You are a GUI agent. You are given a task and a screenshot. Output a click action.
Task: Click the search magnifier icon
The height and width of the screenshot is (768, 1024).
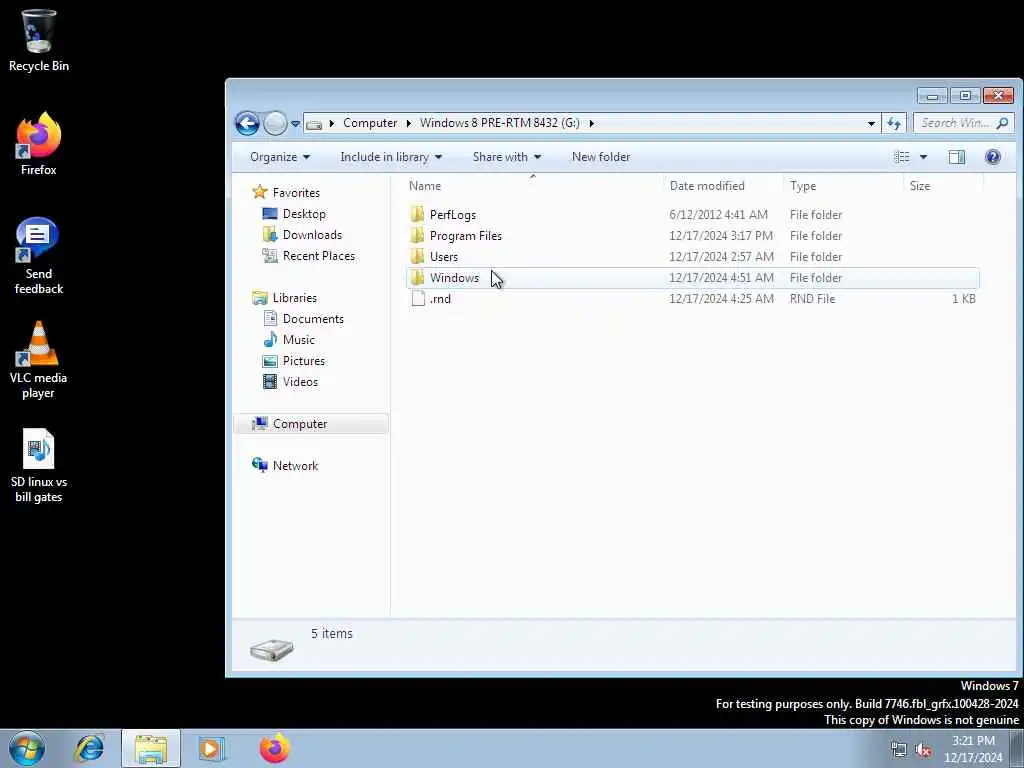tap(1002, 123)
